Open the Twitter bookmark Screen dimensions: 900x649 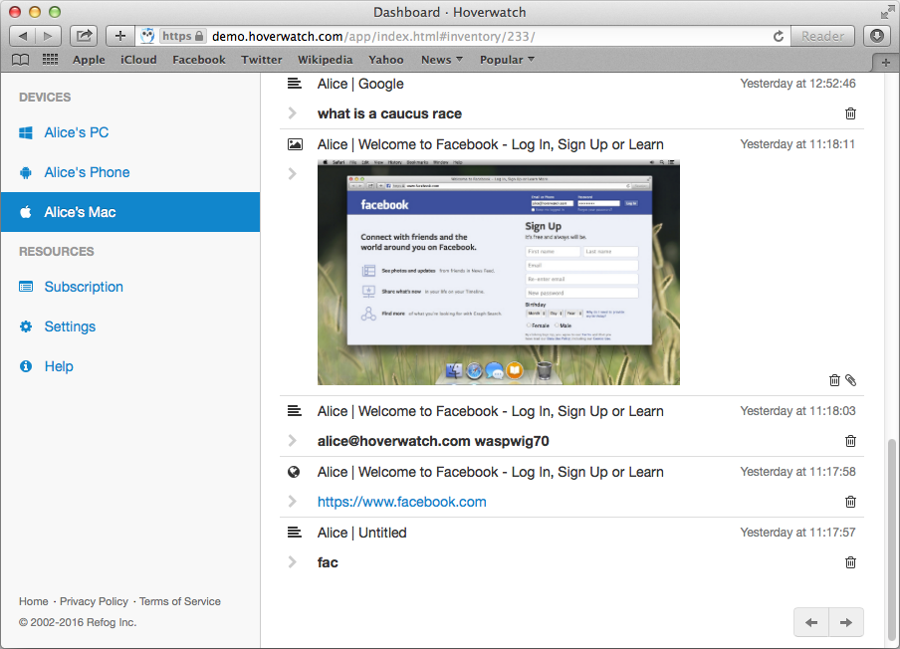coord(261,60)
